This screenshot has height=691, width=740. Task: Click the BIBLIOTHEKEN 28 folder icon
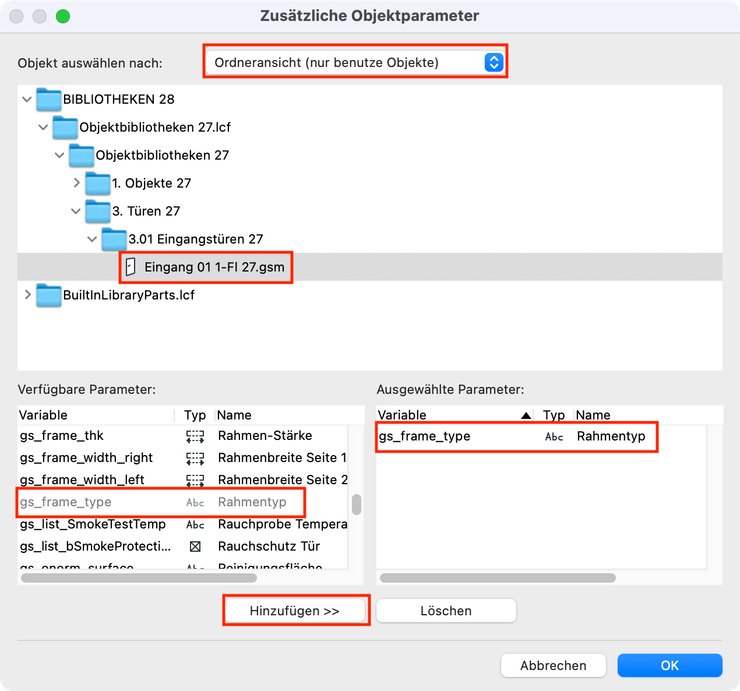click(48, 100)
